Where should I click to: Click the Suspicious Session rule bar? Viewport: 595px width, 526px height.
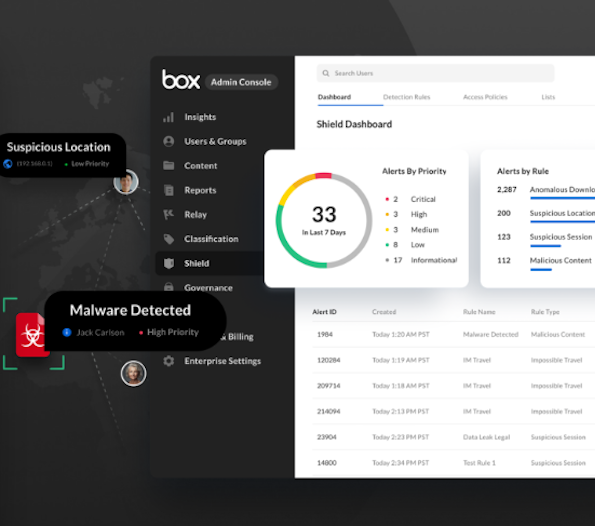545,246
